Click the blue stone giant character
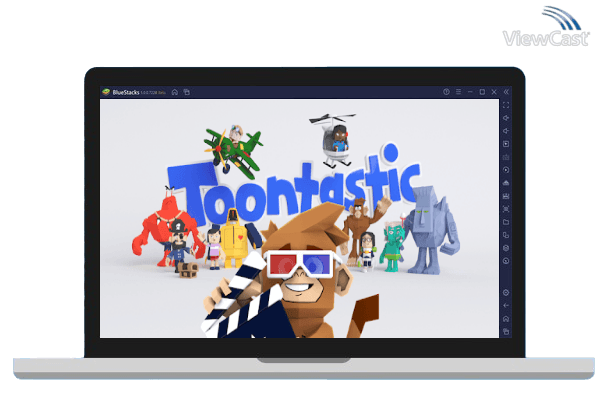Image resolution: width=602 pixels, height=414 pixels. [x=432, y=230]
